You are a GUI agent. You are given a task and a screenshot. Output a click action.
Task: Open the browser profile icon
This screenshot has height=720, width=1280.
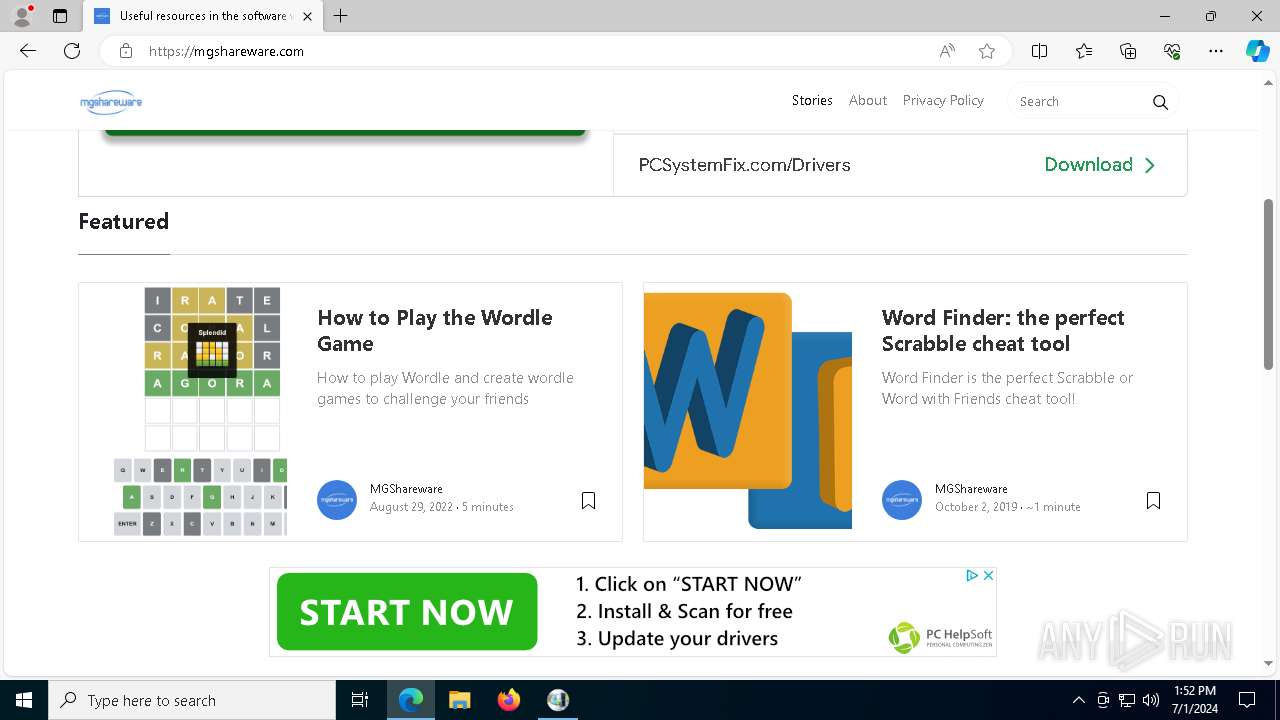coord(22,16)
